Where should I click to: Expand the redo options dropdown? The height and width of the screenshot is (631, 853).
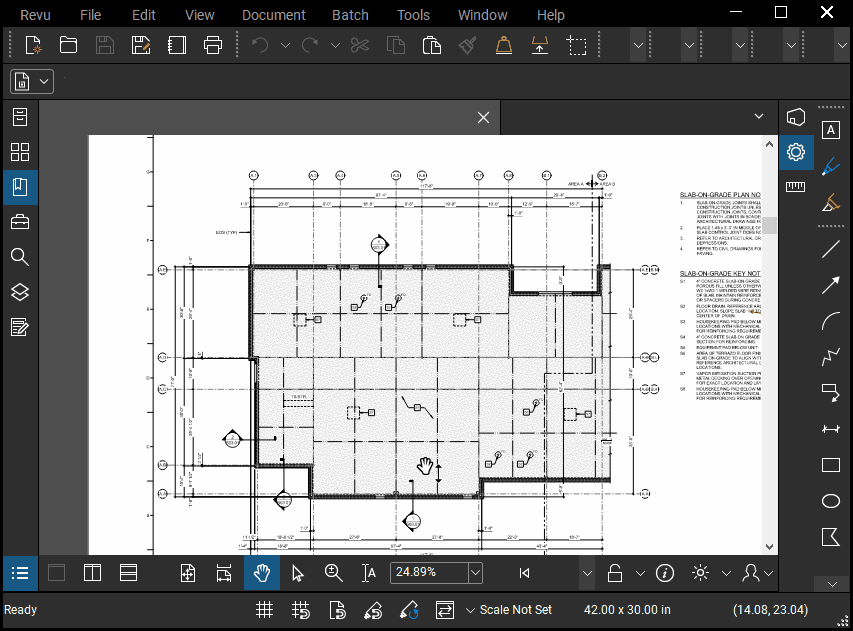click(335, 45)
